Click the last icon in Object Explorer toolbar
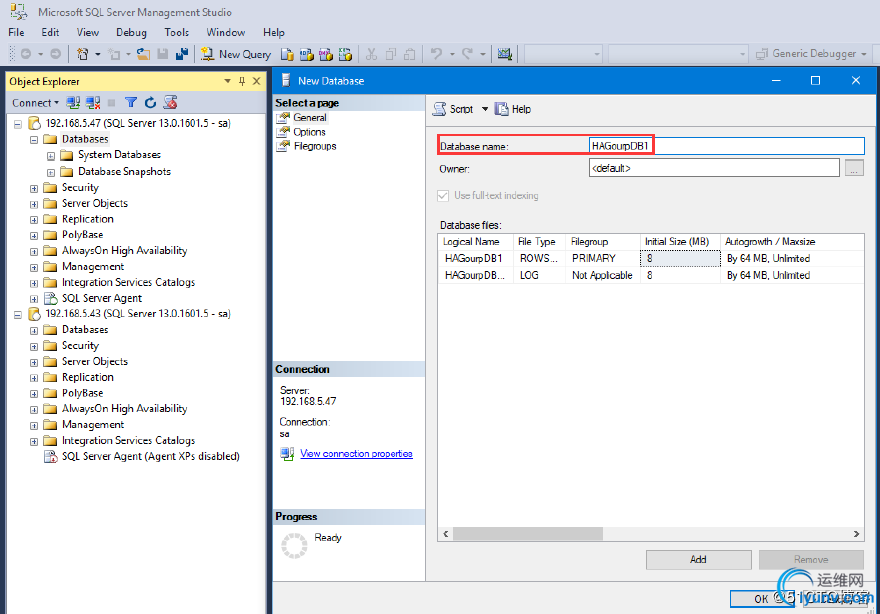880x614 pixels. 170,102
